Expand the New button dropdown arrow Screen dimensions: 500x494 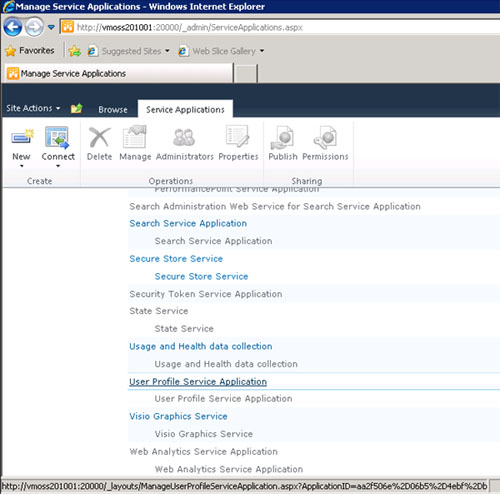click(22, 166)
